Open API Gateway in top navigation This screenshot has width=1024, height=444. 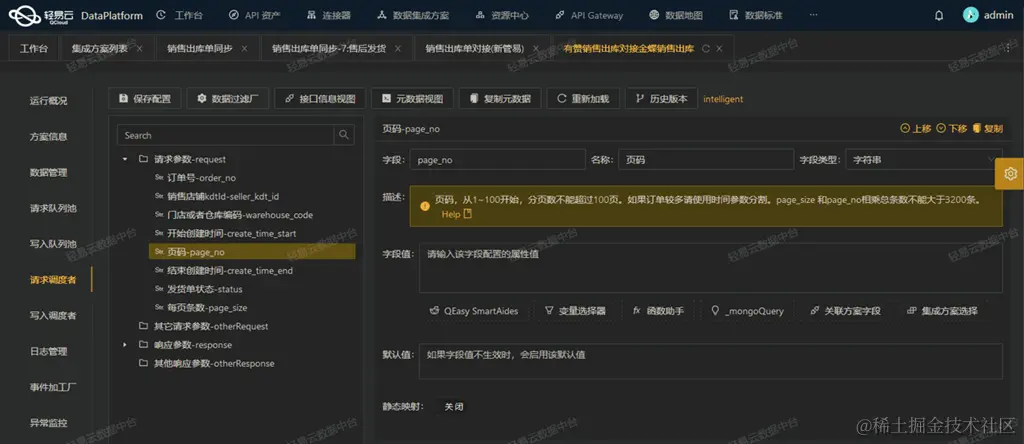coord(588,15)
